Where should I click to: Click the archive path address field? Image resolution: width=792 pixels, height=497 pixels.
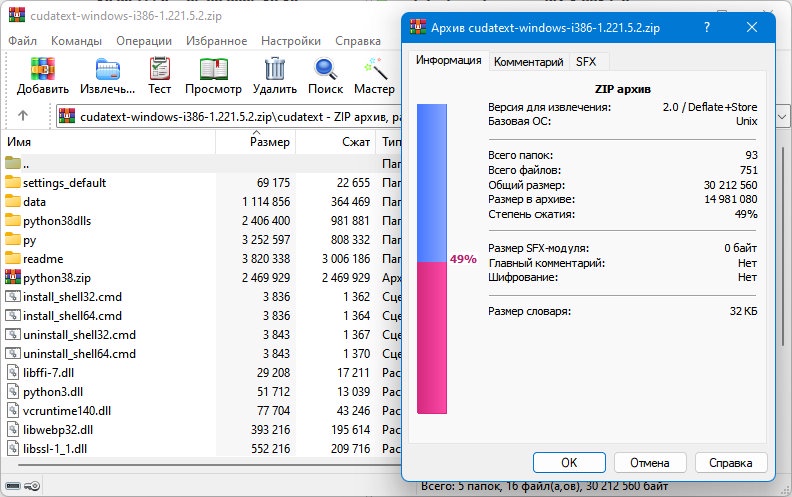(x=229, y=117)
